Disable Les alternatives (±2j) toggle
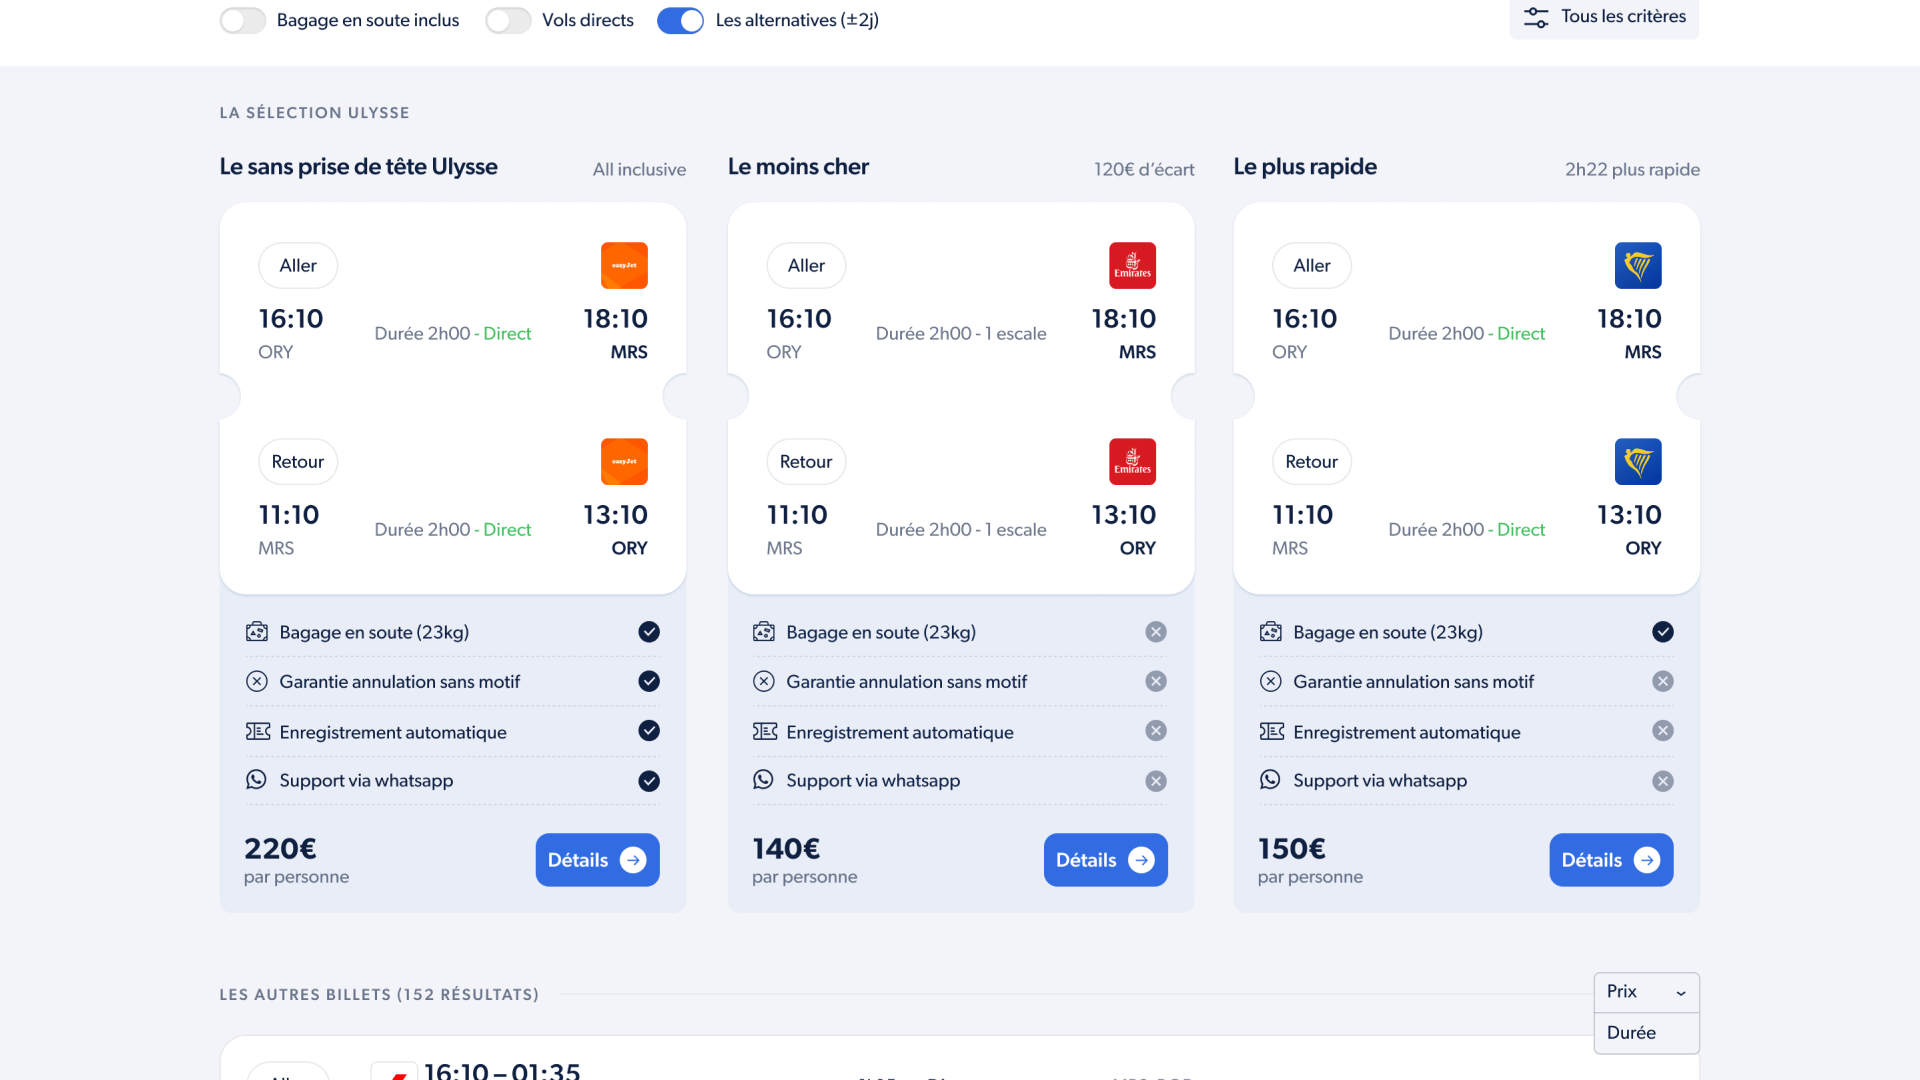Screen dimensions: 1920x1080 click(x=680, y=20)
